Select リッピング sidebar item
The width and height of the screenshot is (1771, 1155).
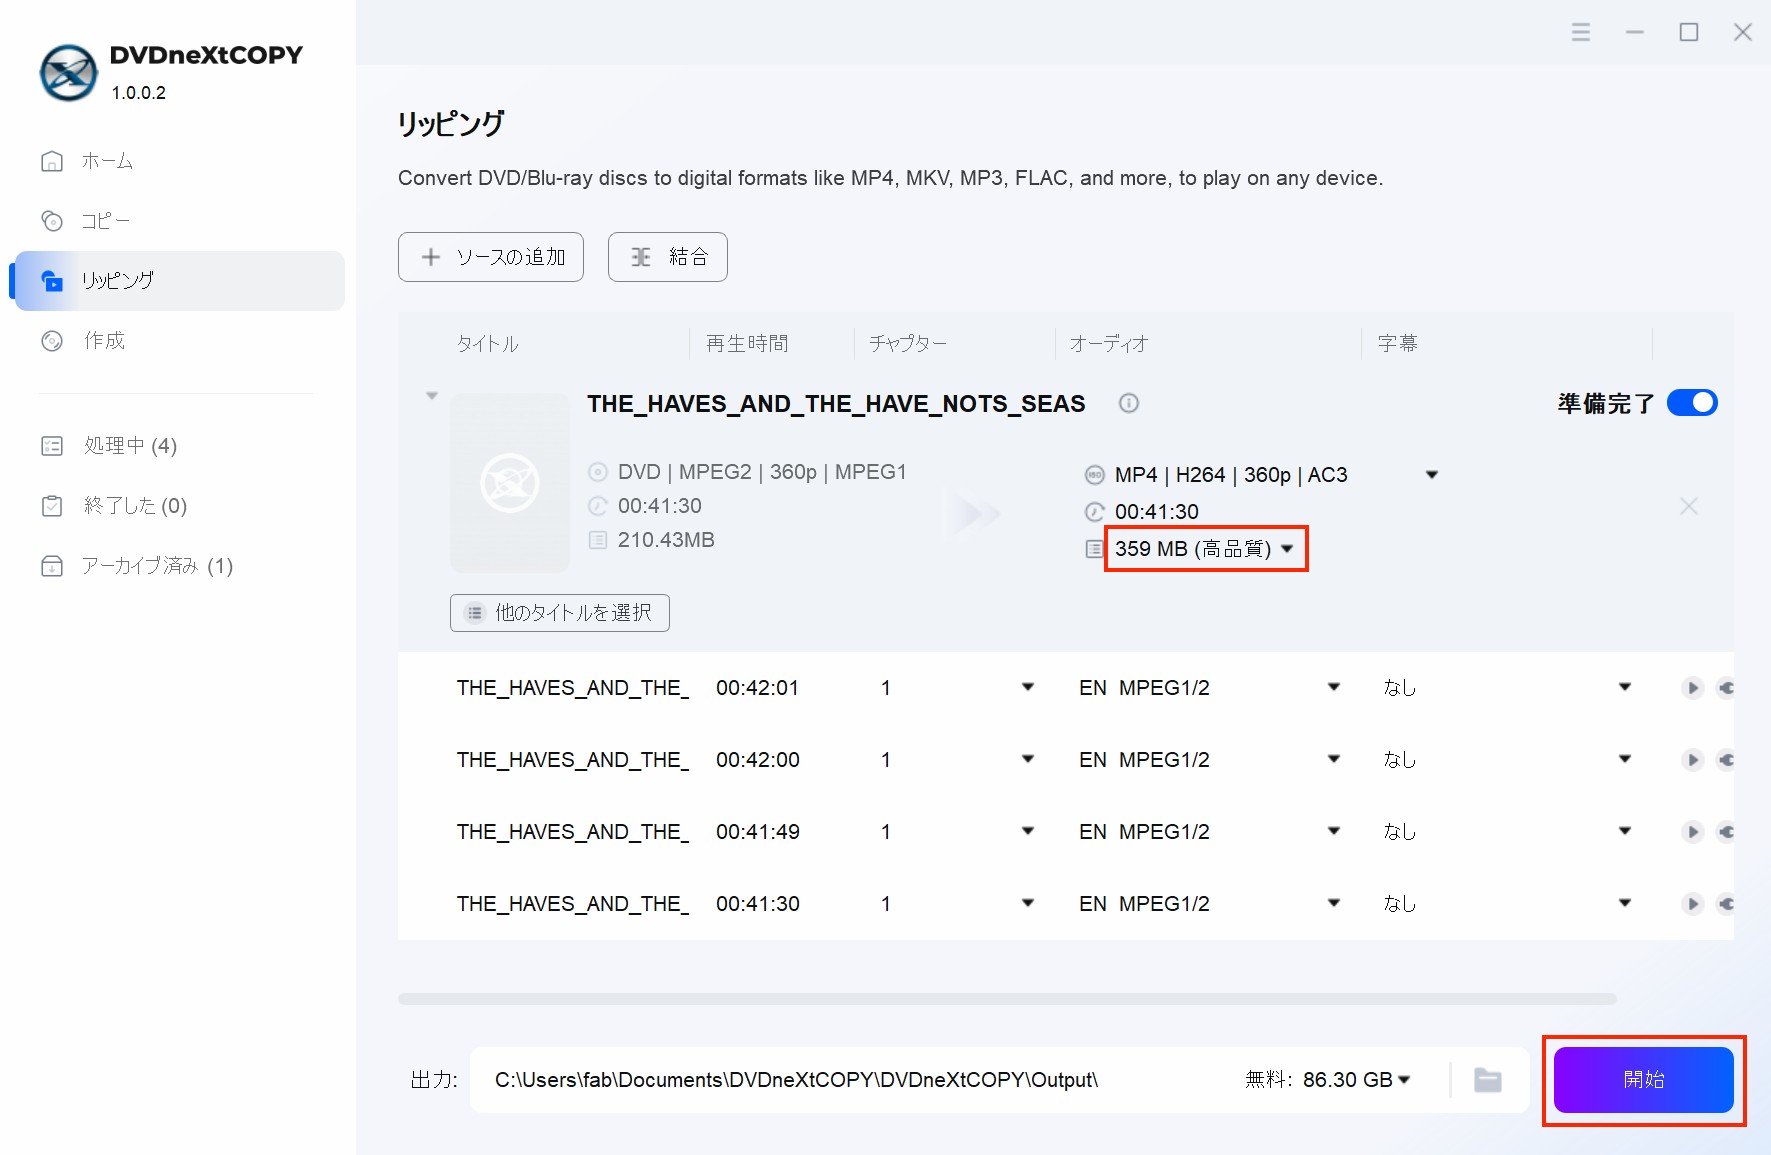[180, 281]
